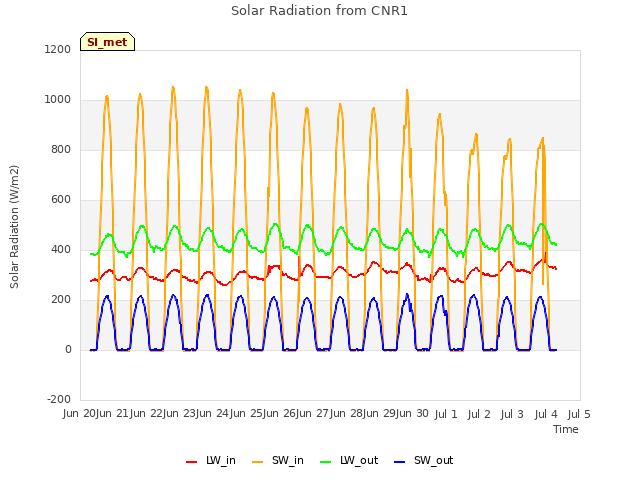Click the Jul 1 x-axis date label
Viewport: 640px width, 480px height.
[446, 414]
